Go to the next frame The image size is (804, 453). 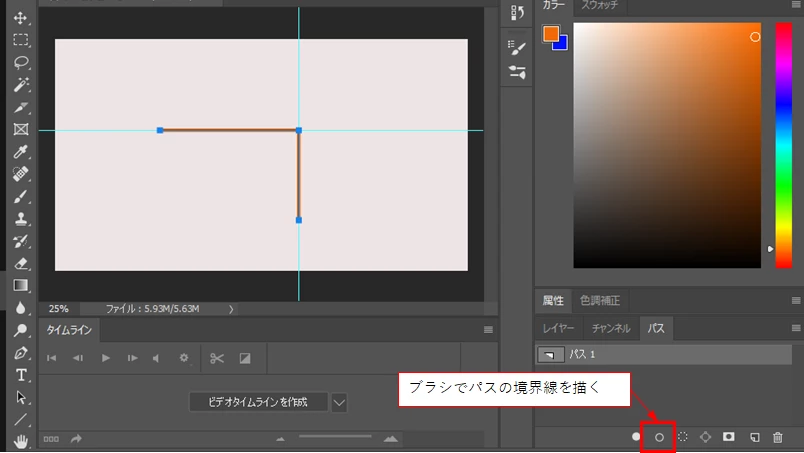(x=132, y=358)
